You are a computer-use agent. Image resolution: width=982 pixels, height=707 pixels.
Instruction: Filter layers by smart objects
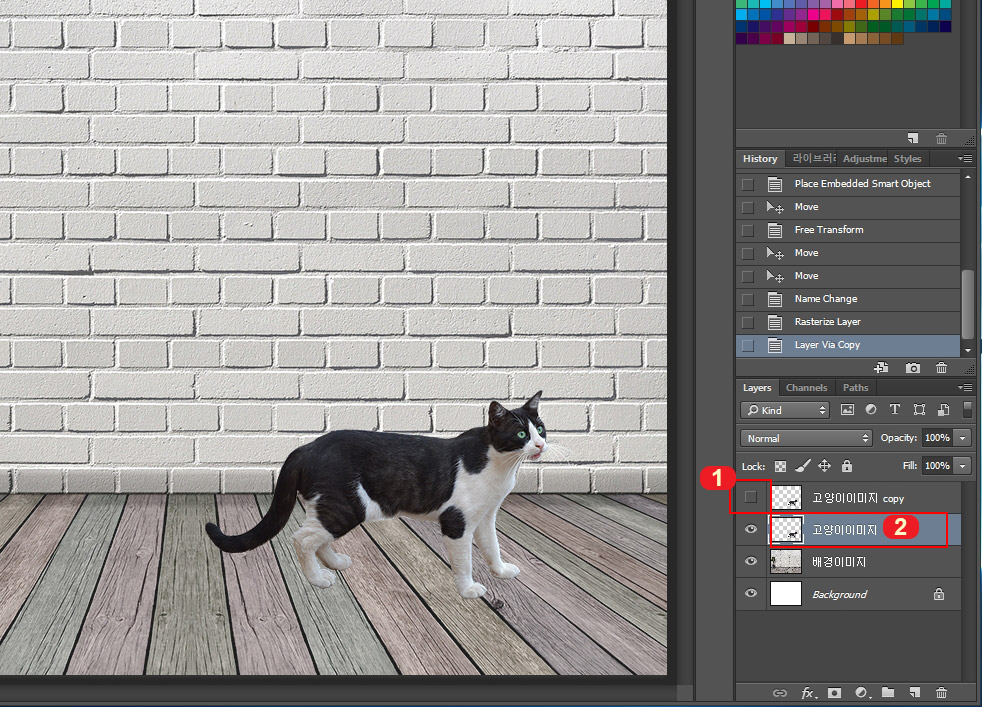[x=943, y=410]
